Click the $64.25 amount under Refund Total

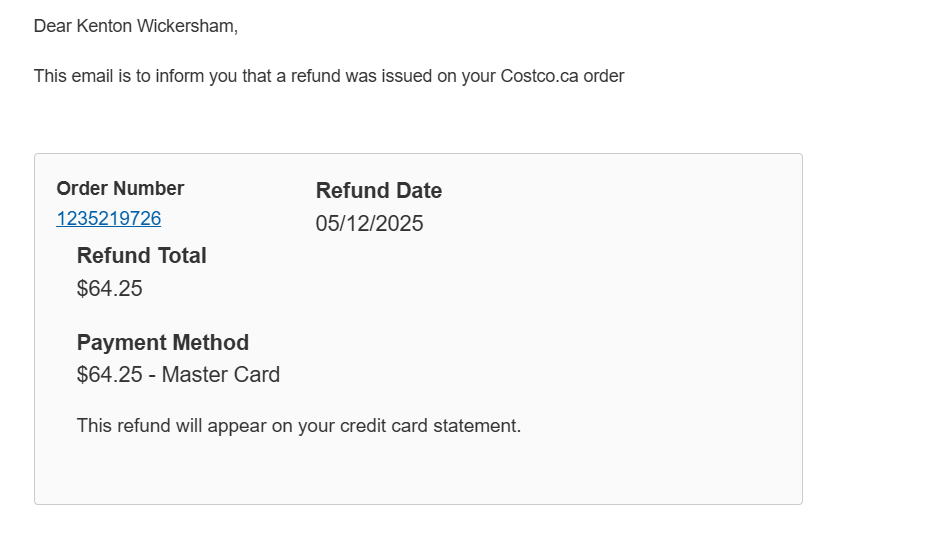[109, 289]
